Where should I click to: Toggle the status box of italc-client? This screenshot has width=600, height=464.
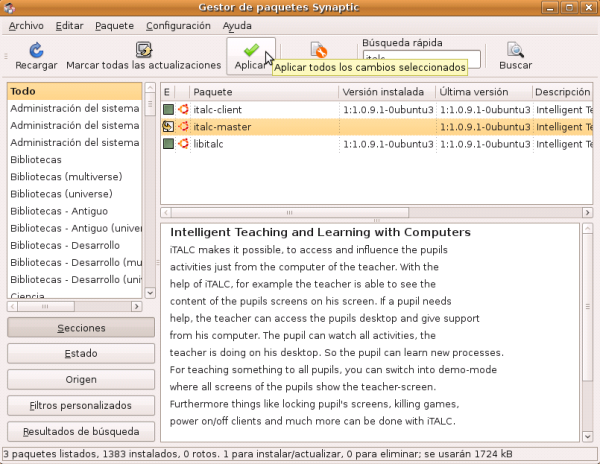click(x=168, y=109)
